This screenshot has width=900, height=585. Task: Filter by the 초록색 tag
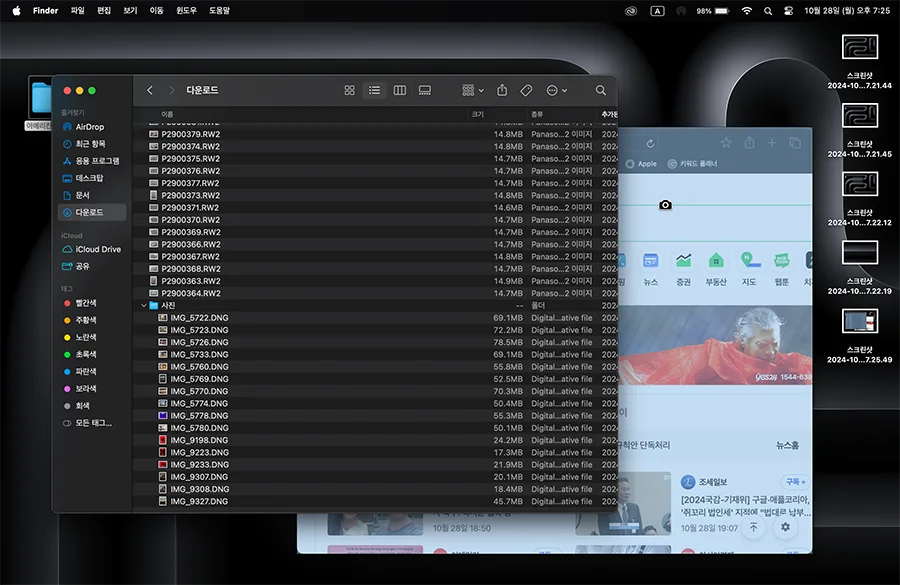pyautogui.click(x=92, y=355)
